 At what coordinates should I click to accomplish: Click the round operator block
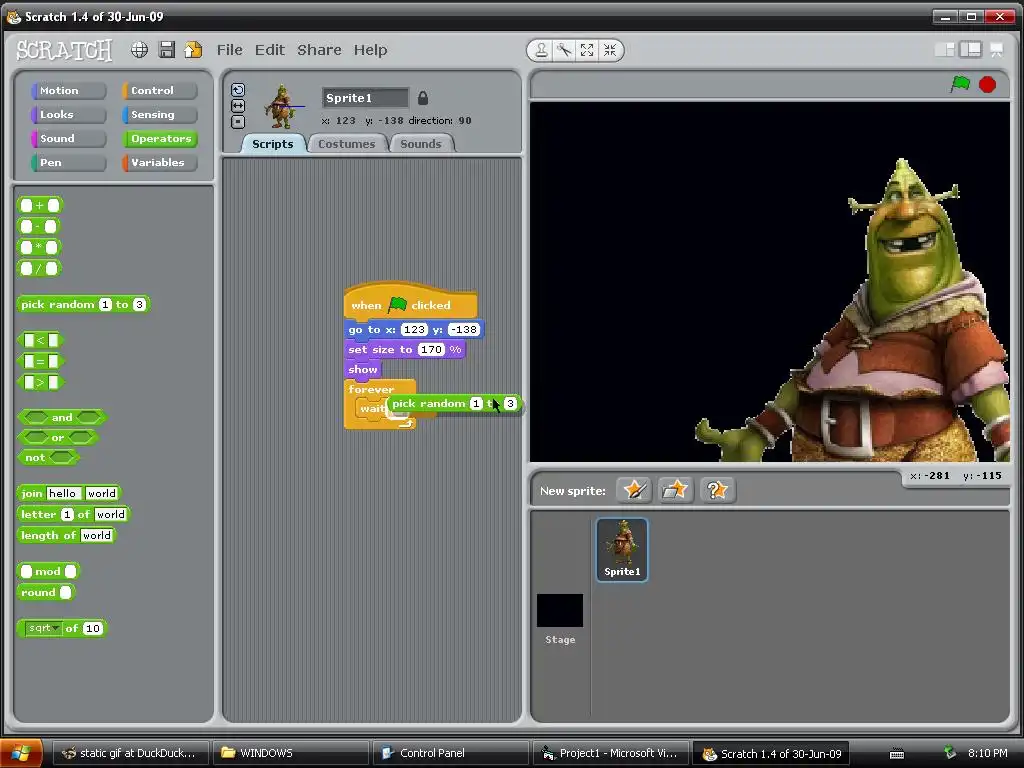(46, 592)
